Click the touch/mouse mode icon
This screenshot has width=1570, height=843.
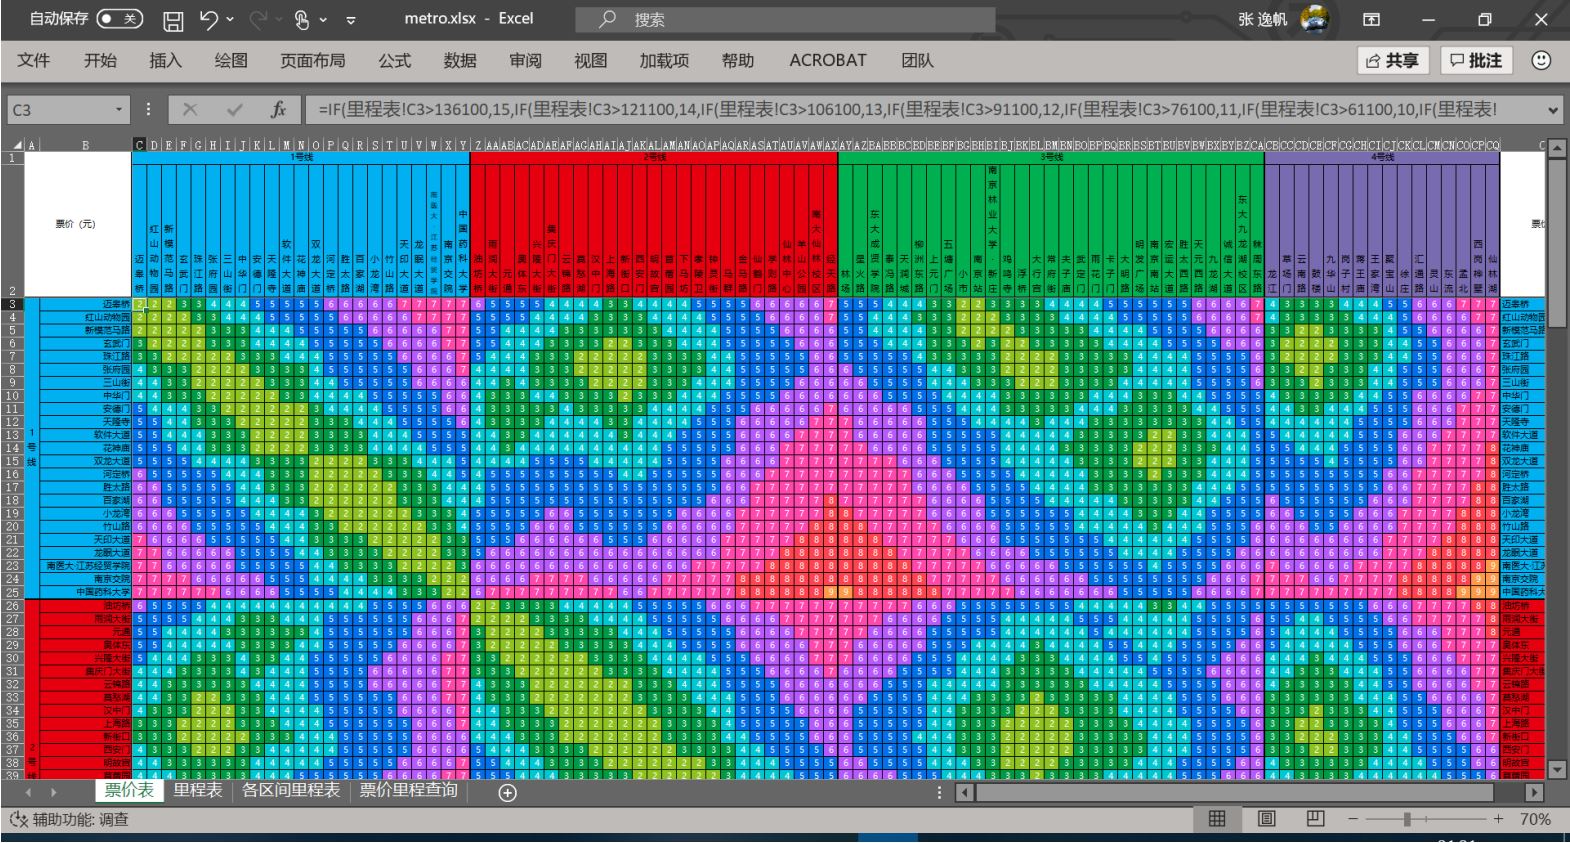pyautogui.click(x=302, y=19)
